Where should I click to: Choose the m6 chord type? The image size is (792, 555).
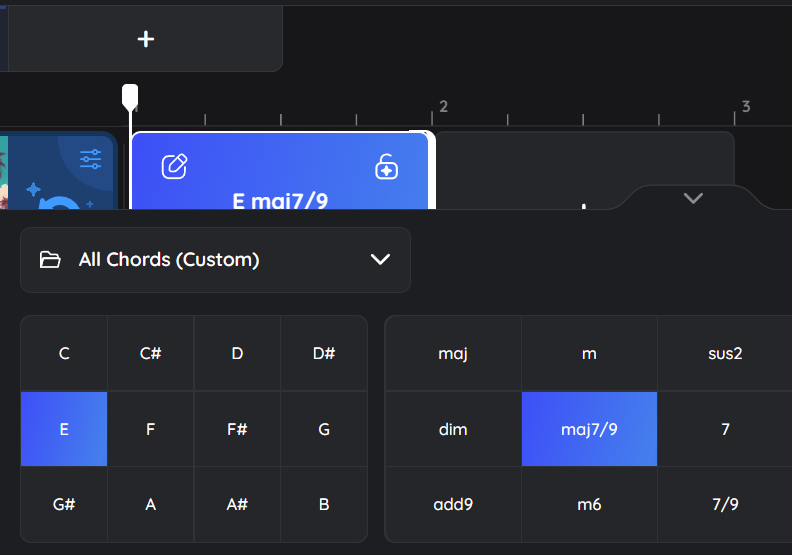click(589, 504)
